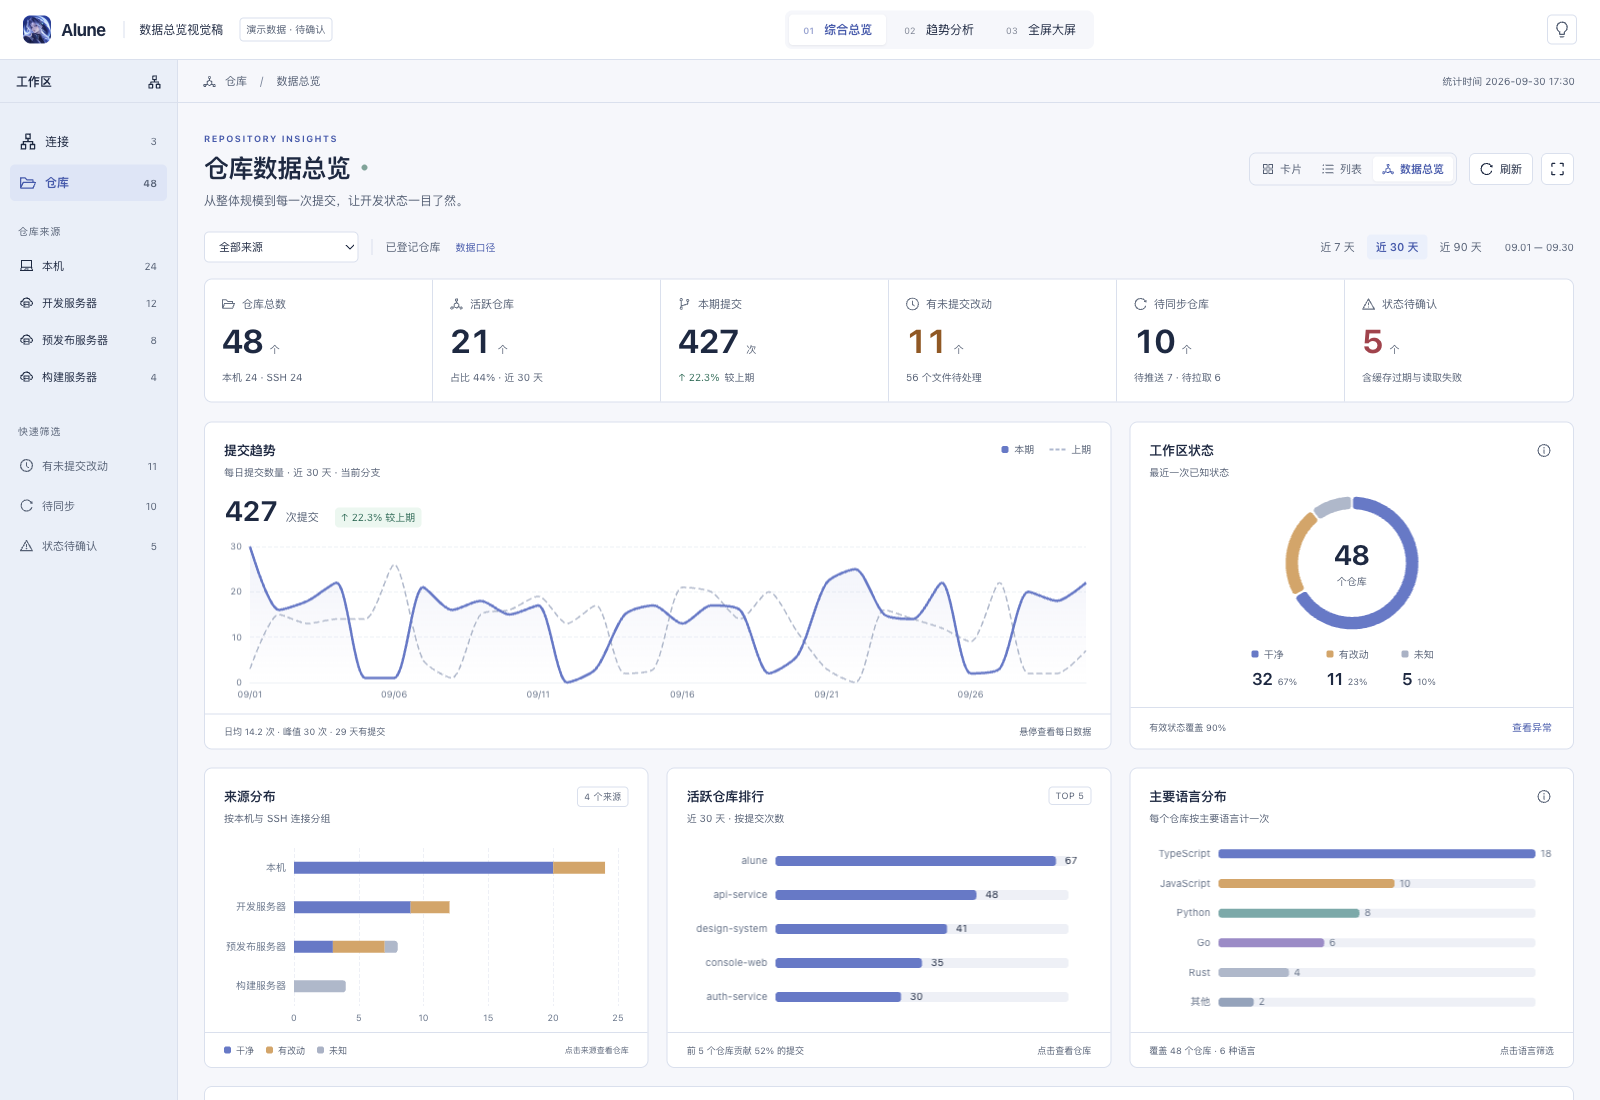This screenshot has height=1100, width=1600.
Task: Apply the 待同步 quick filter
Action: point(88,506)
